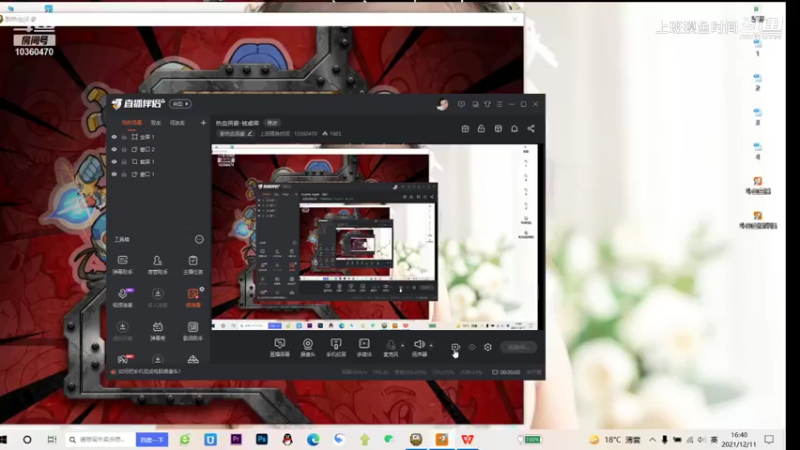The width and height of the screenshot is (800, 450).
Task: Add a multimedia source from bottom bar
Action: click(364, 347)
